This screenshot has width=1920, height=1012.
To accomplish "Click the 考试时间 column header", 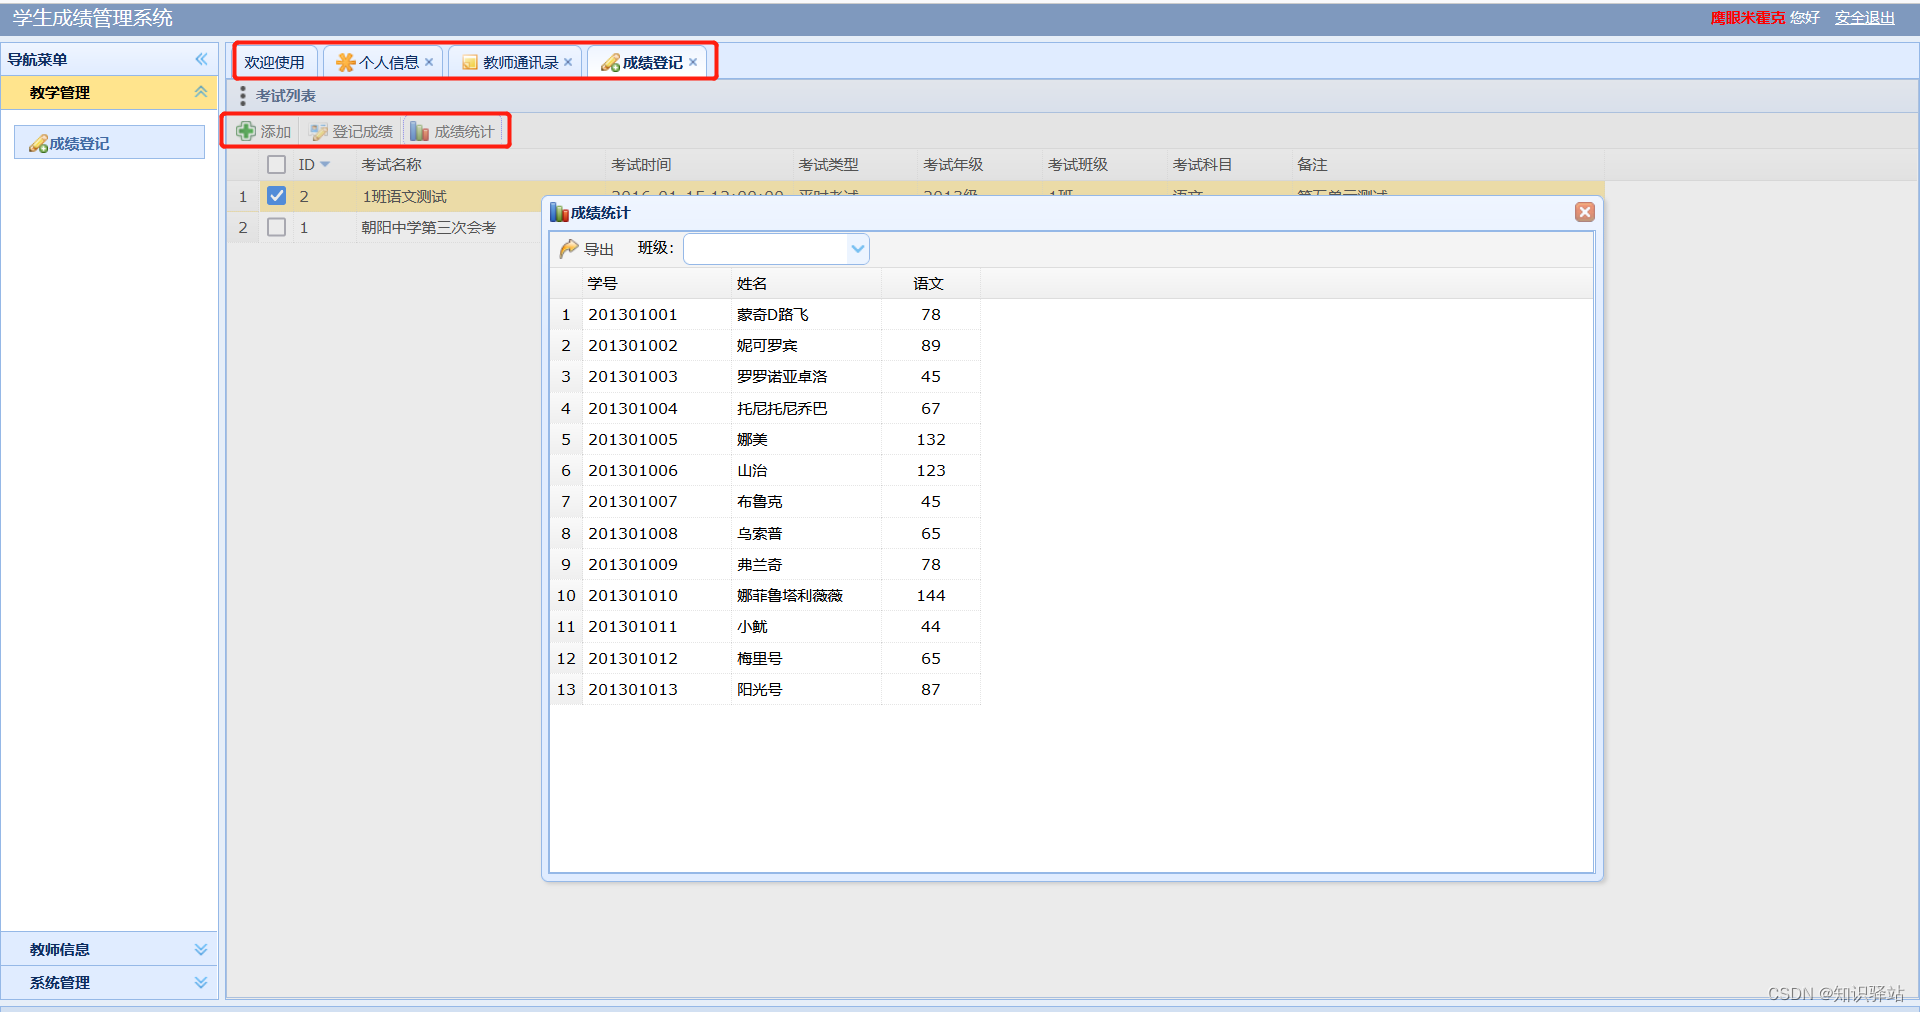I will [x=698, y=164].
